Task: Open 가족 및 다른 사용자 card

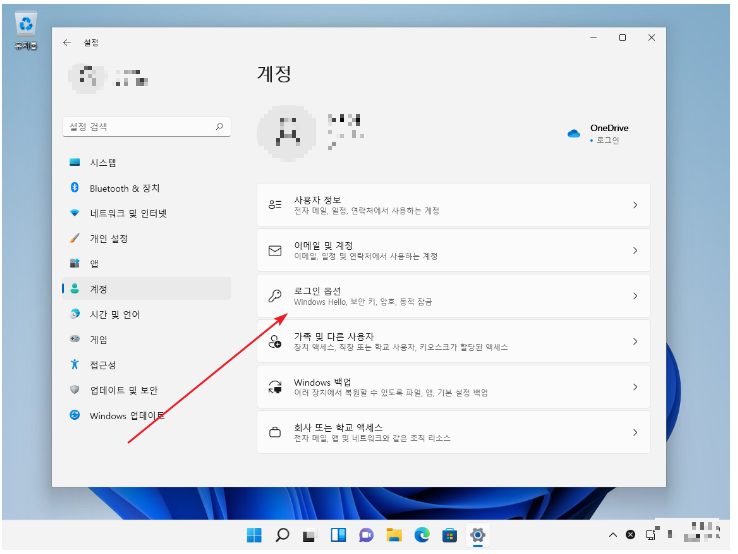Action: [454, 341]
